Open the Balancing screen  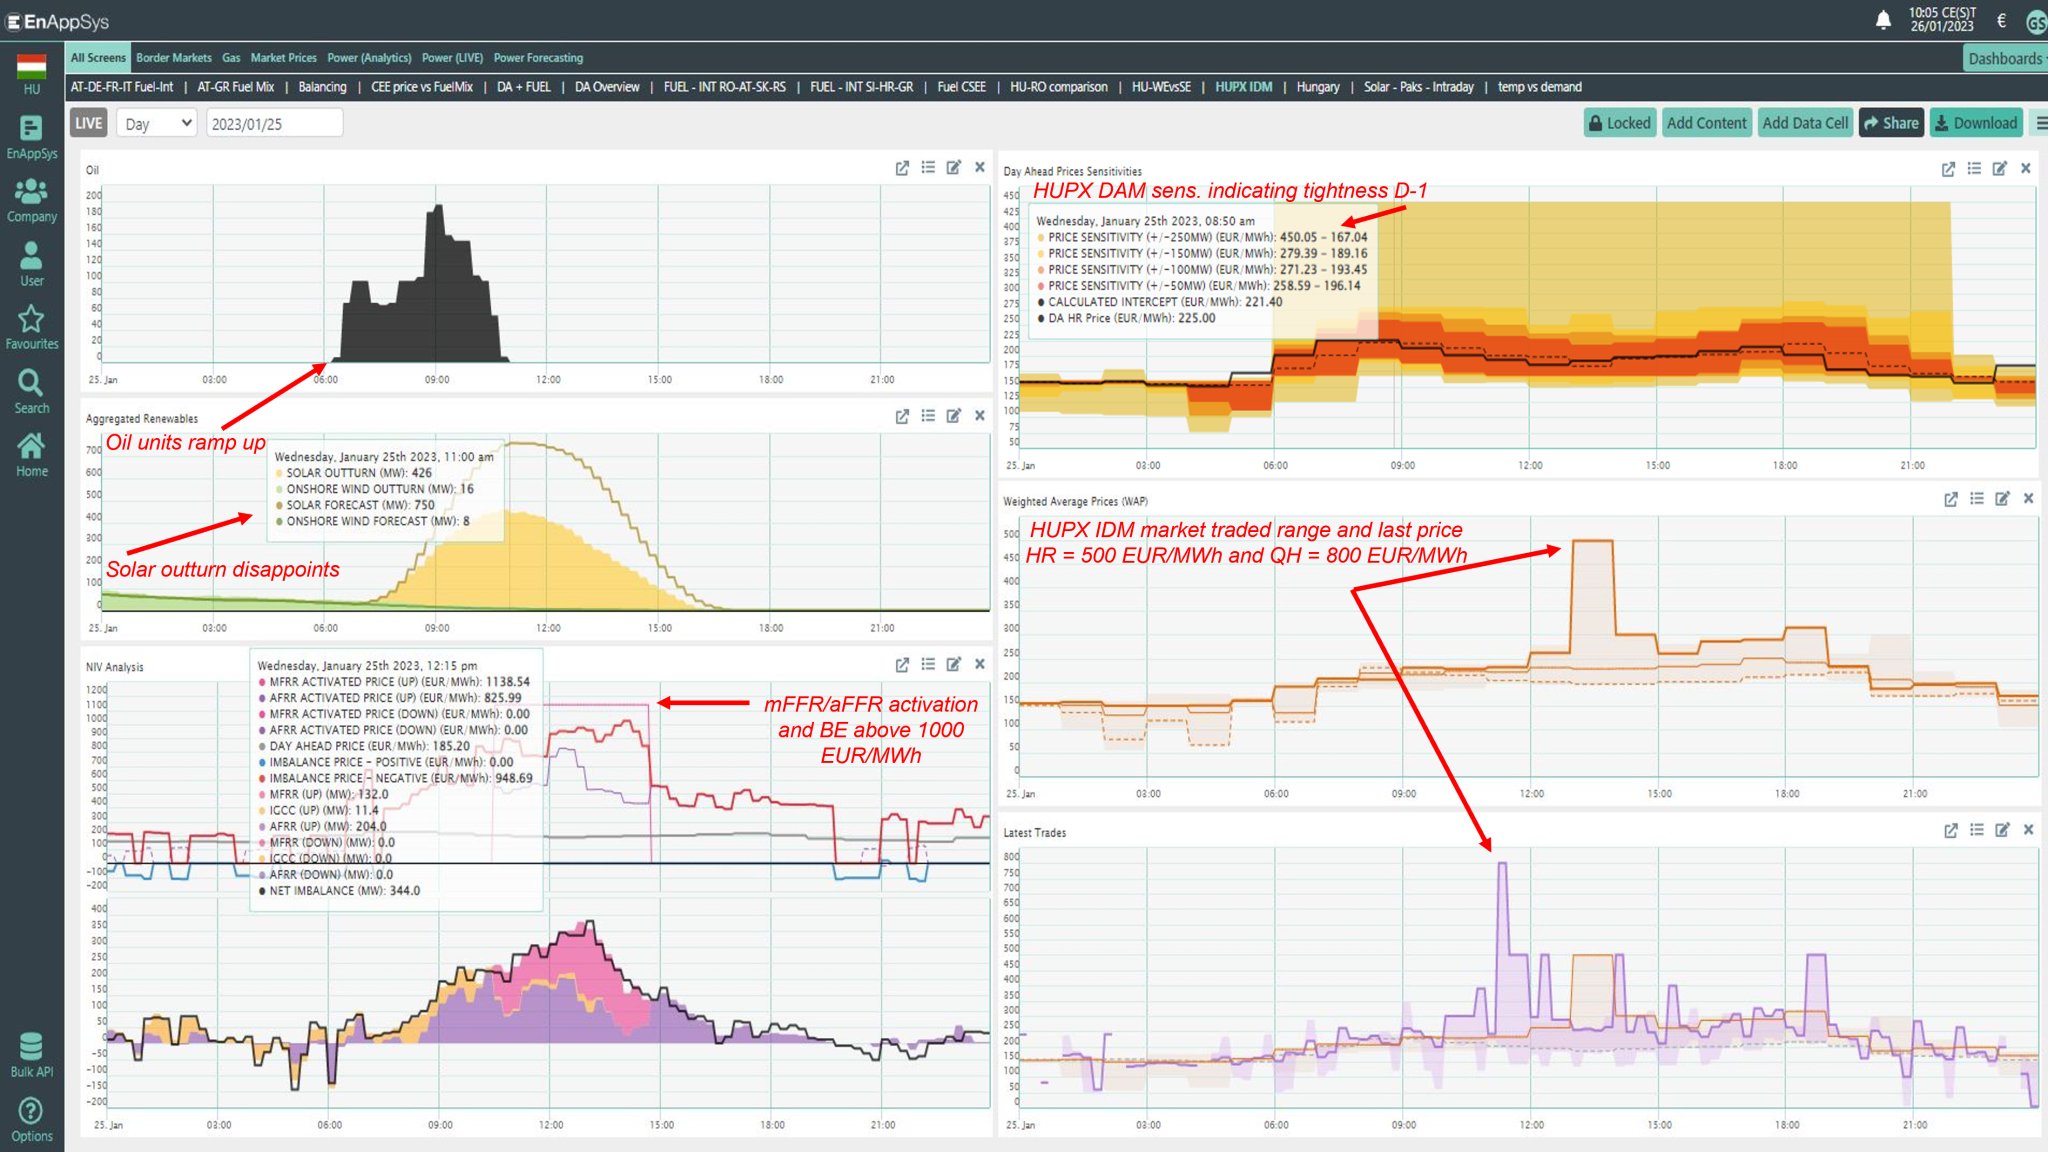pos(322,87)
